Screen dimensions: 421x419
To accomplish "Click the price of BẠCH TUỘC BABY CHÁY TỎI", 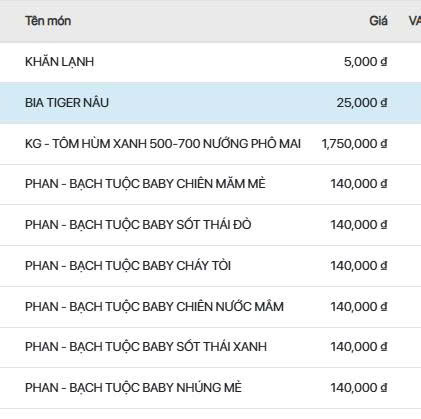I will (x=359, y=266).
